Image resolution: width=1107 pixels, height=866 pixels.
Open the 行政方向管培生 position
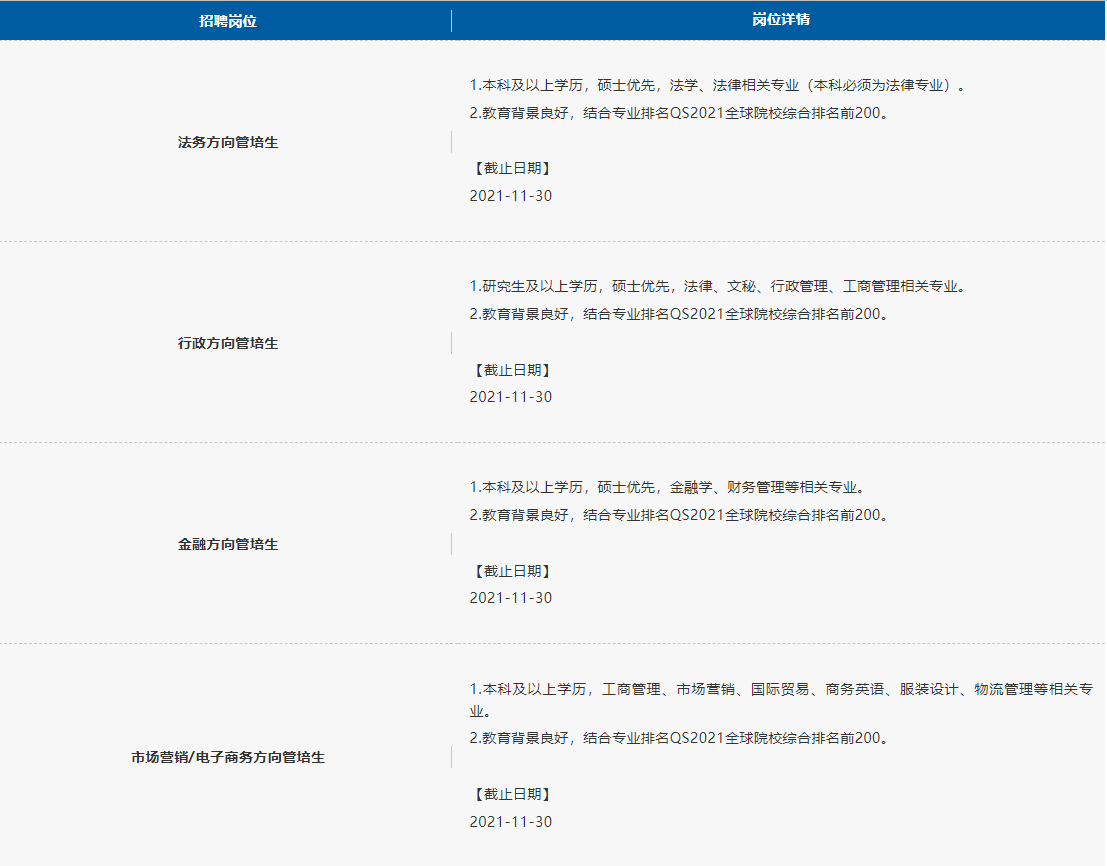(227, 343)
